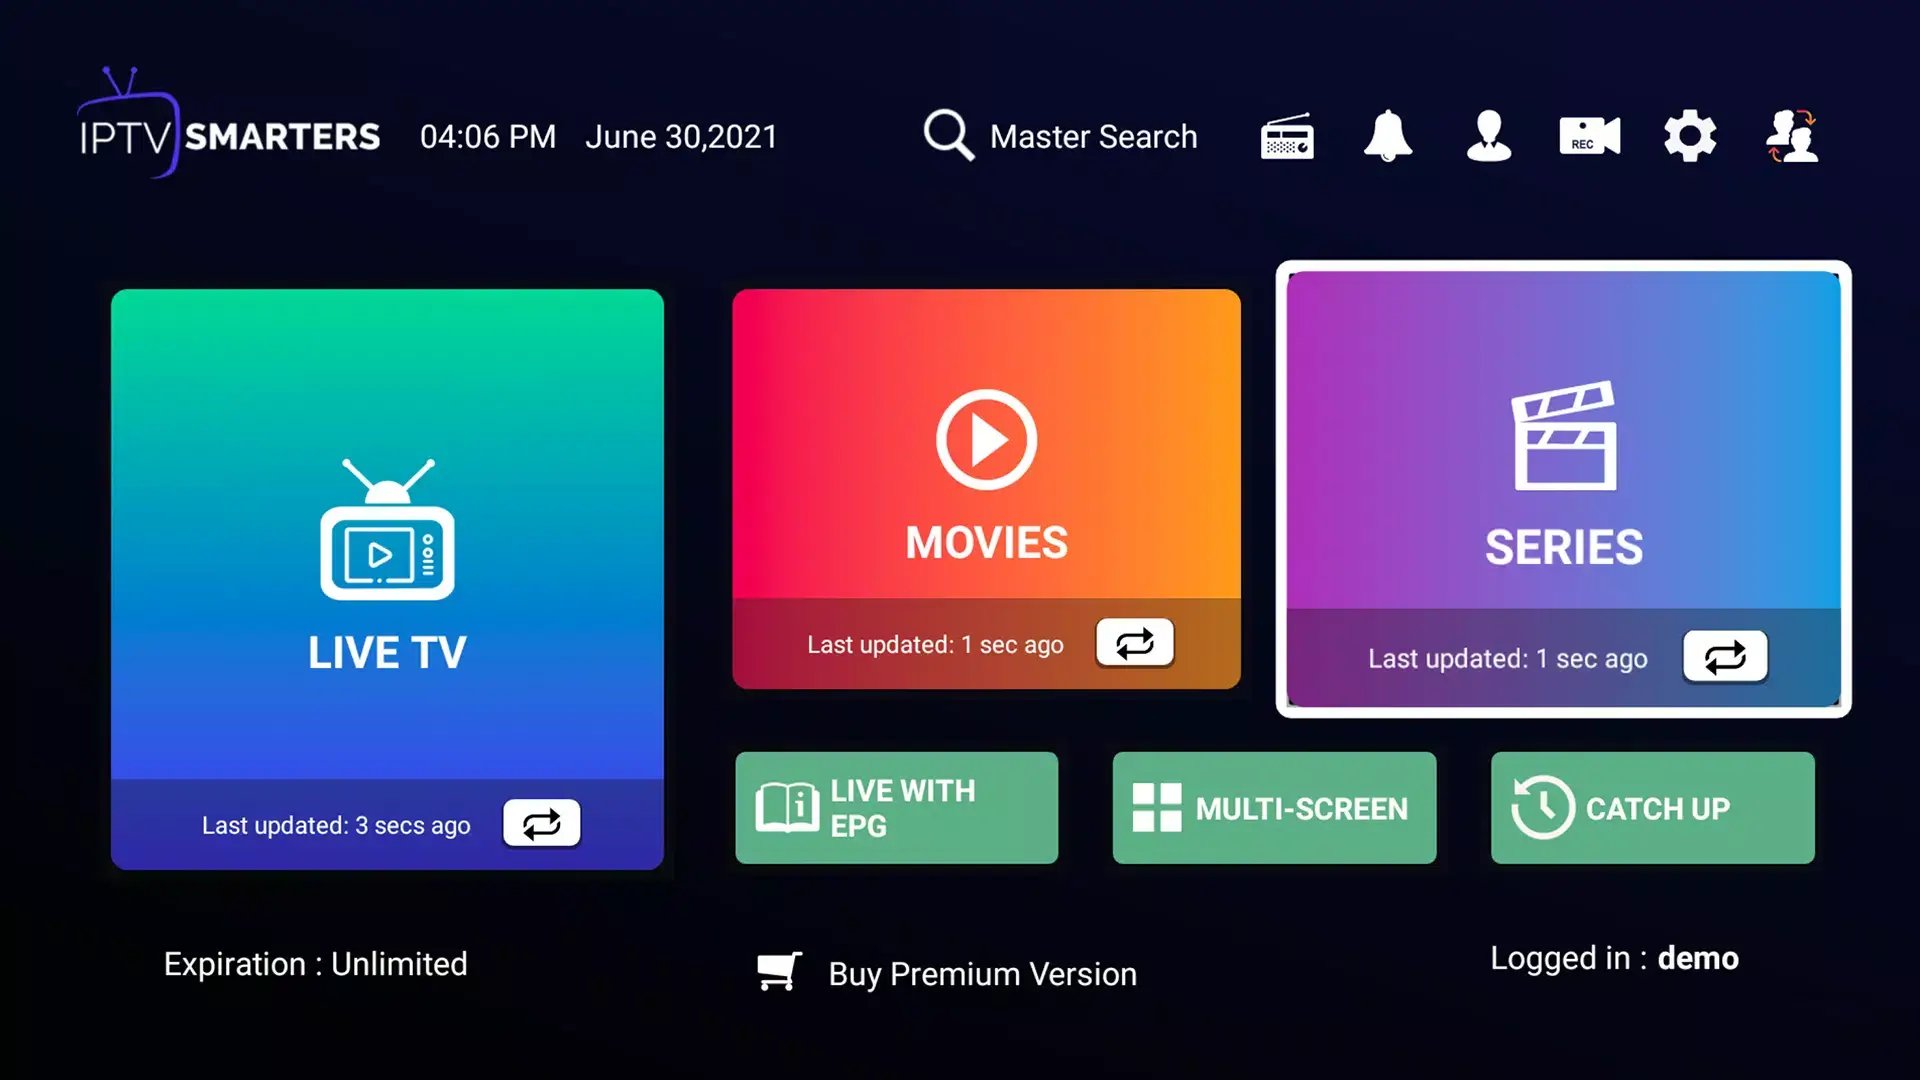This screenshot has width=1920, height=1080.
Task: Refresh the Series content
Action: coord(1724,655)
